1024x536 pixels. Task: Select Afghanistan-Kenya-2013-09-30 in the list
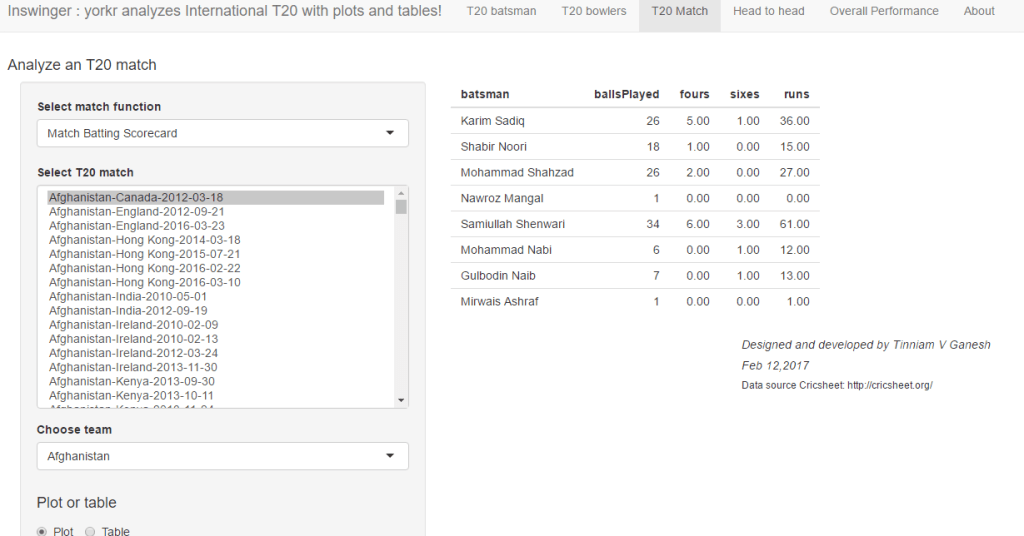[x=132, y=382]
